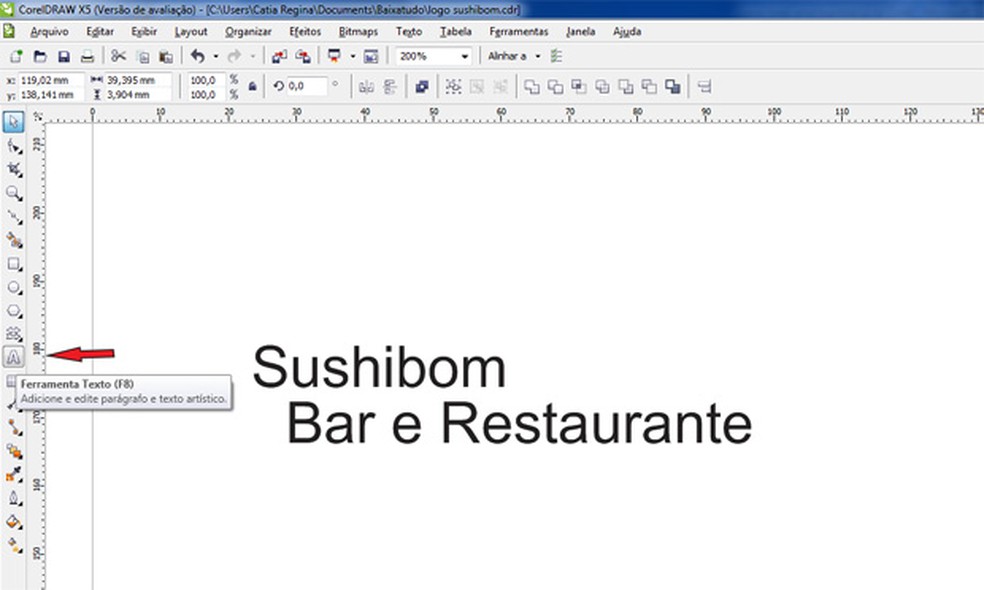Screen dimensions: 984x590
Task: Open the Ferramentas menu
Action: tap(519, 31)
